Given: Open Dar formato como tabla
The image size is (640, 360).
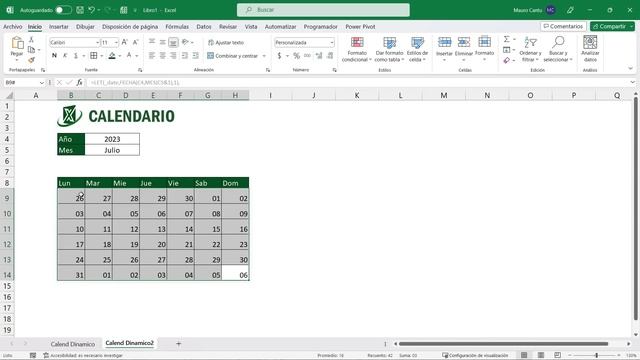Looking at the screenshot, I should [x=389, y=49].
